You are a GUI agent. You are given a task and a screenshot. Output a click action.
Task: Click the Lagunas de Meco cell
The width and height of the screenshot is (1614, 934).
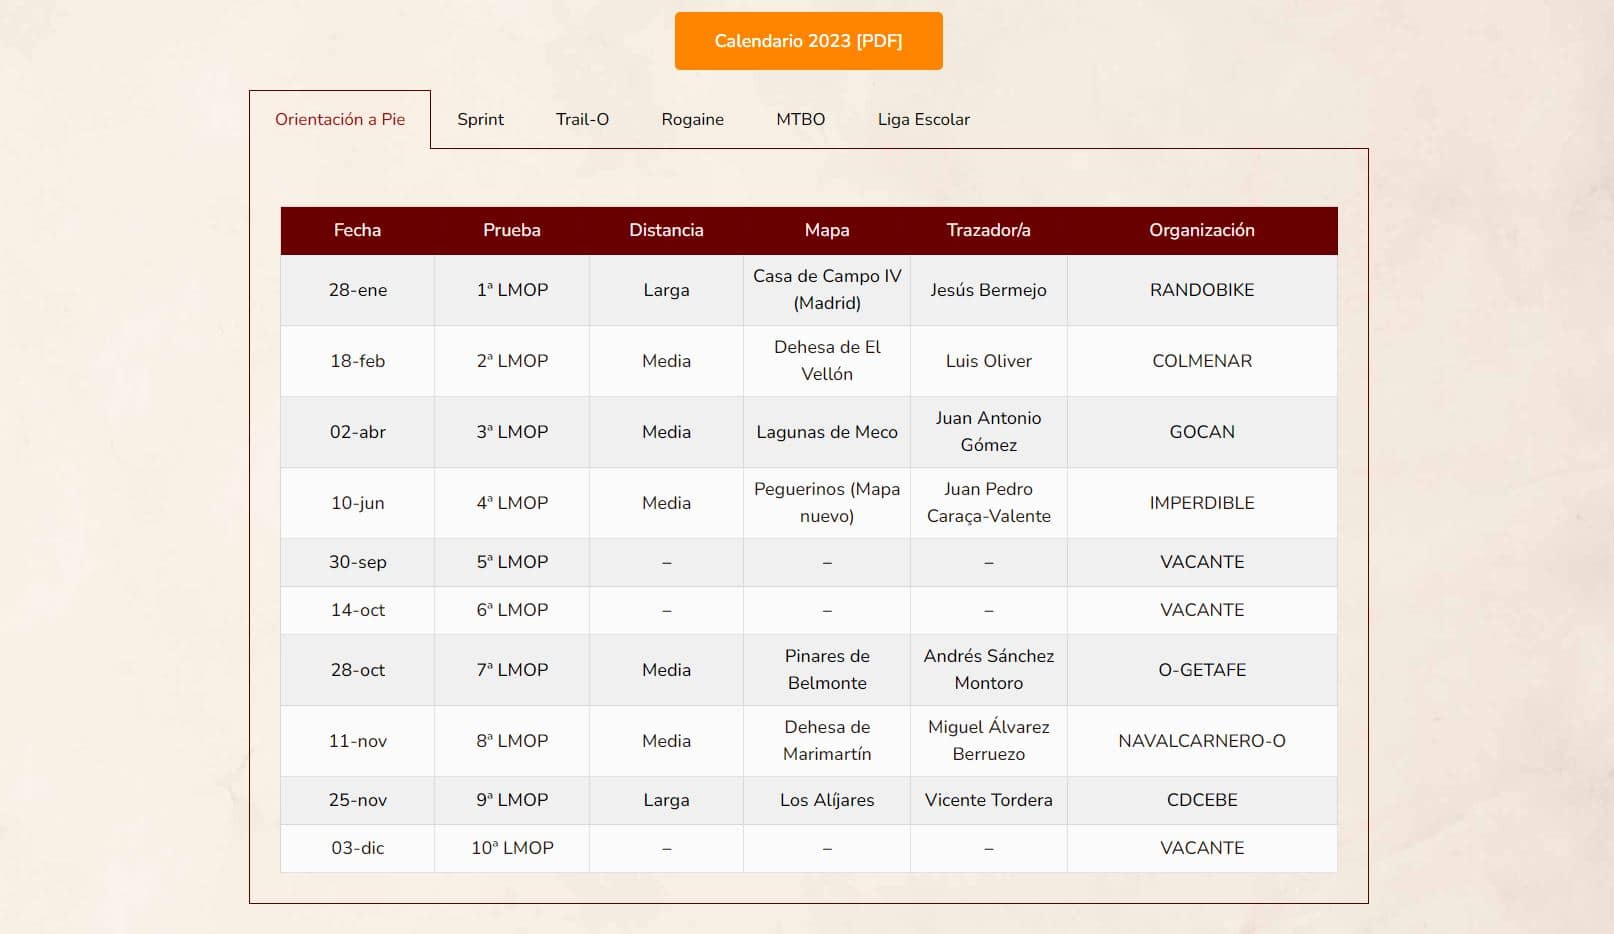tap(827, 432)
